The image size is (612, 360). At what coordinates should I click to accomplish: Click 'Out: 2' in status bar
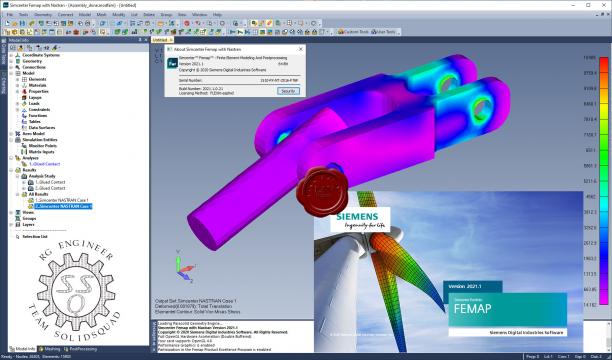tap(596, 356)
